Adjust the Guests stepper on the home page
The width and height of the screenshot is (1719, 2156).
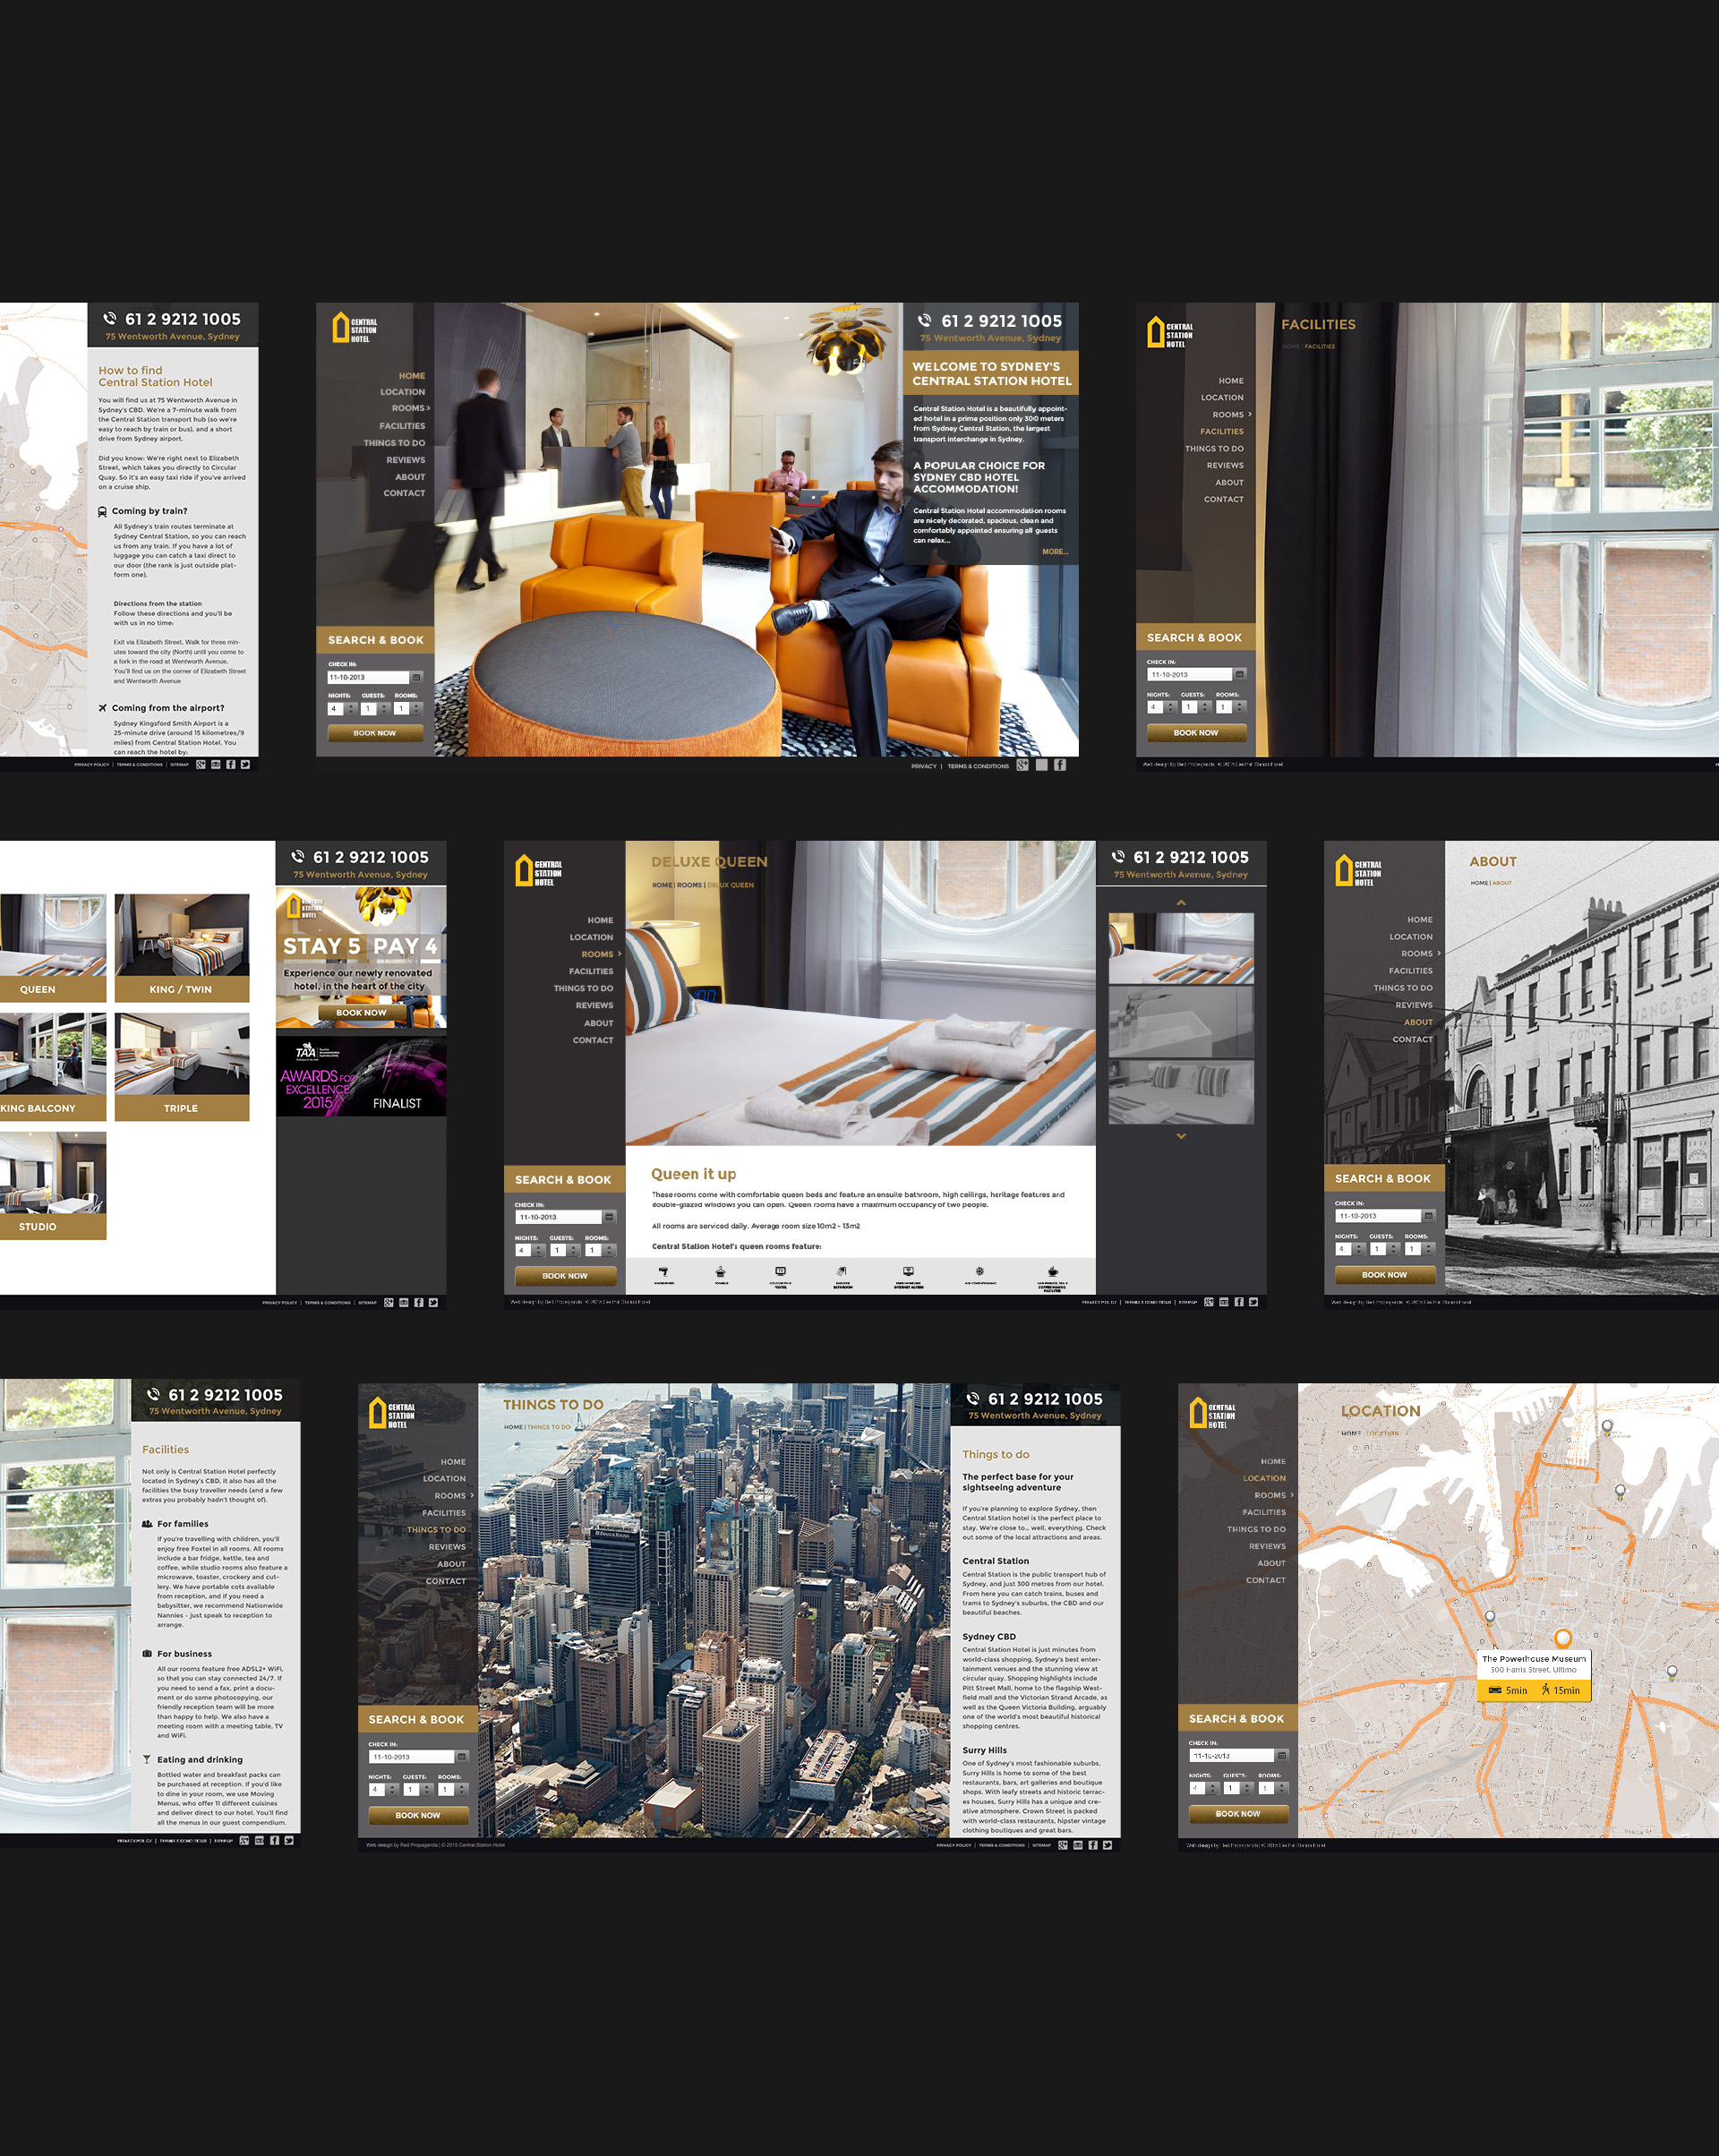[385, 708]
